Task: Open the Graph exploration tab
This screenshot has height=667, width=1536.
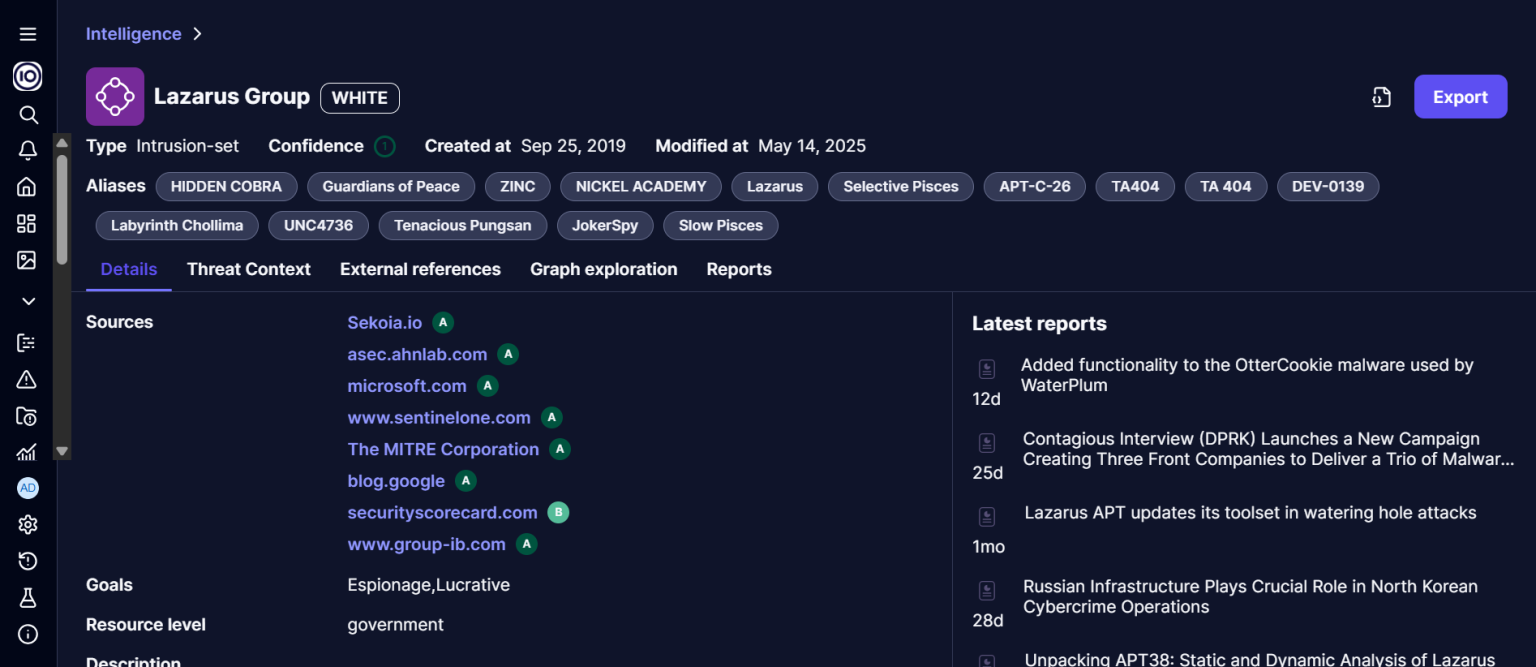Action: click(603, 269)
